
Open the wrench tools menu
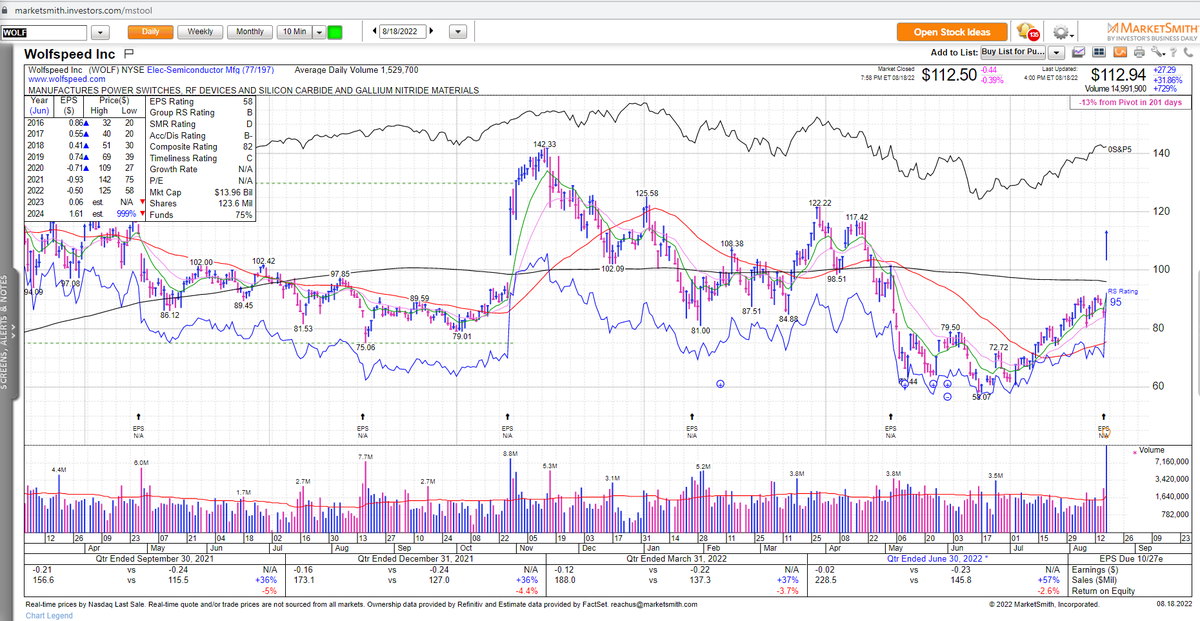coord(1157,52)
